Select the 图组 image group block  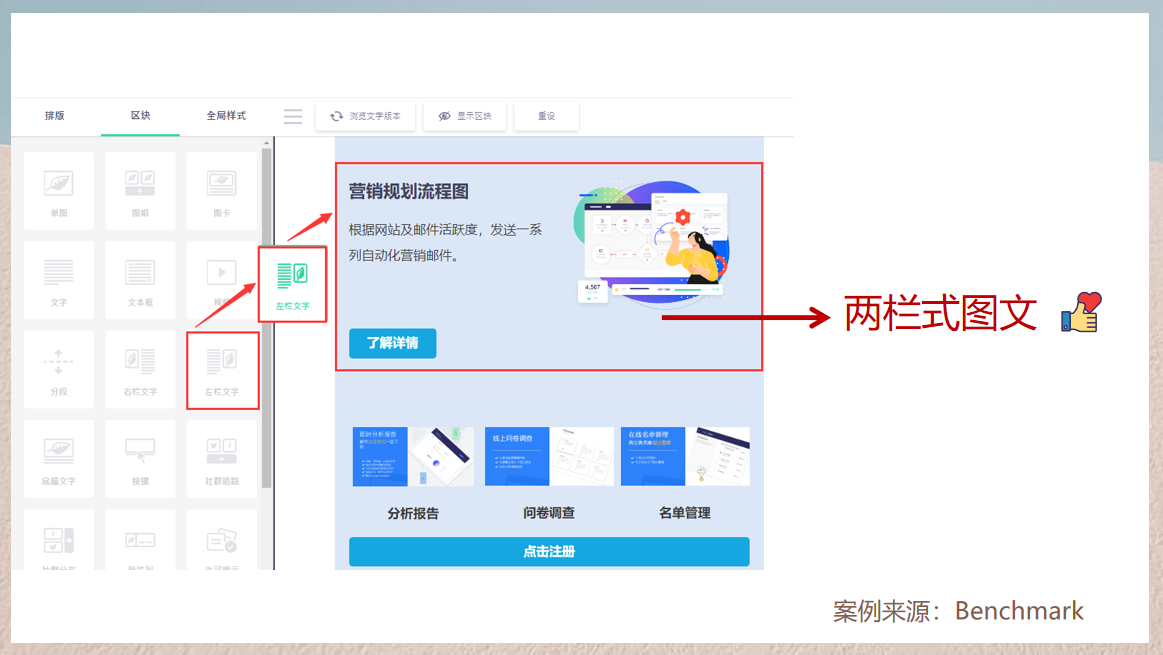[140, 191]
